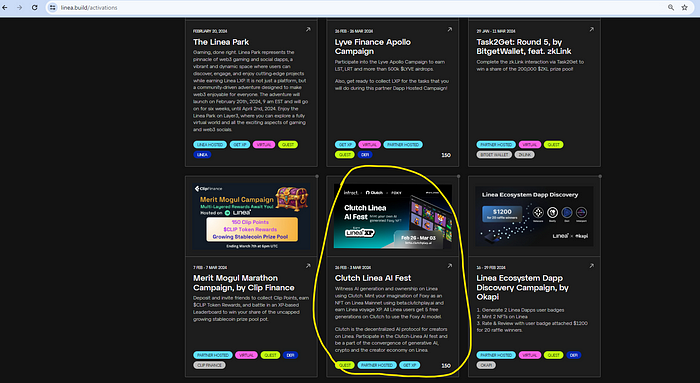Click the date '16 - 29 FEB 2024' on Okapi card

491,267
